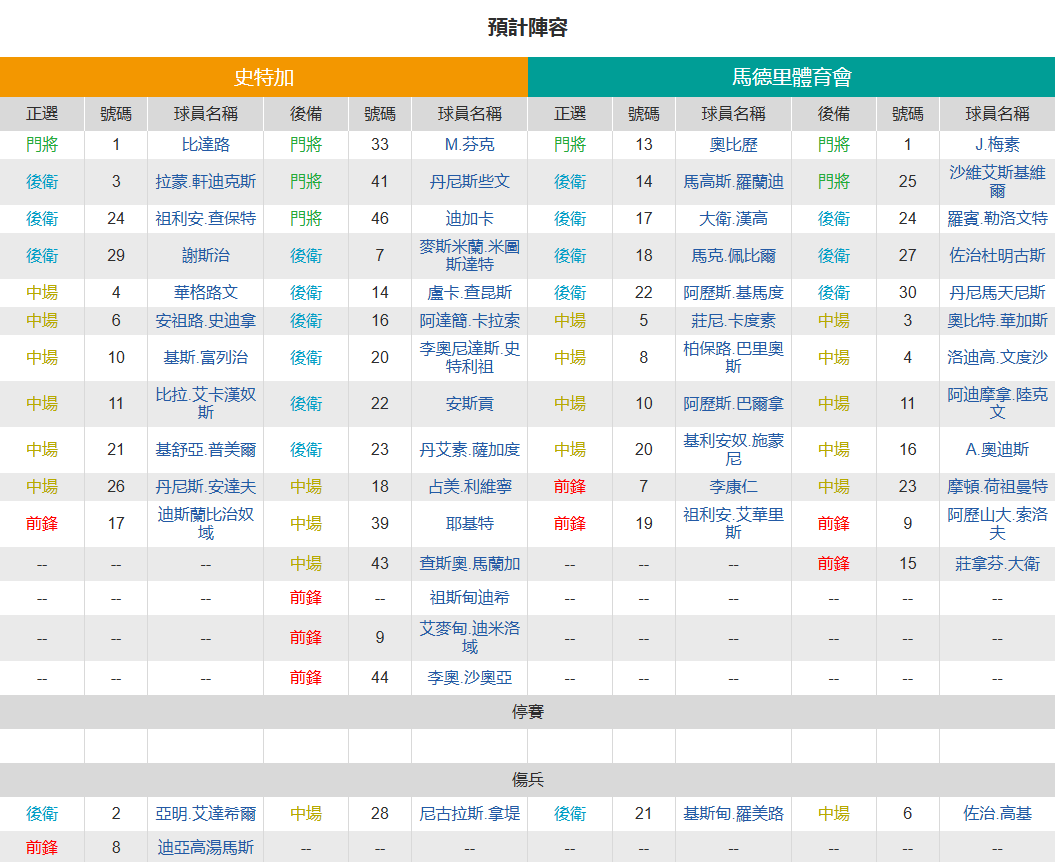Screen dimensions: 1055x862
Task: Select substitute 迪加卡
Action: pyautogui.click(x=470, y=219)
